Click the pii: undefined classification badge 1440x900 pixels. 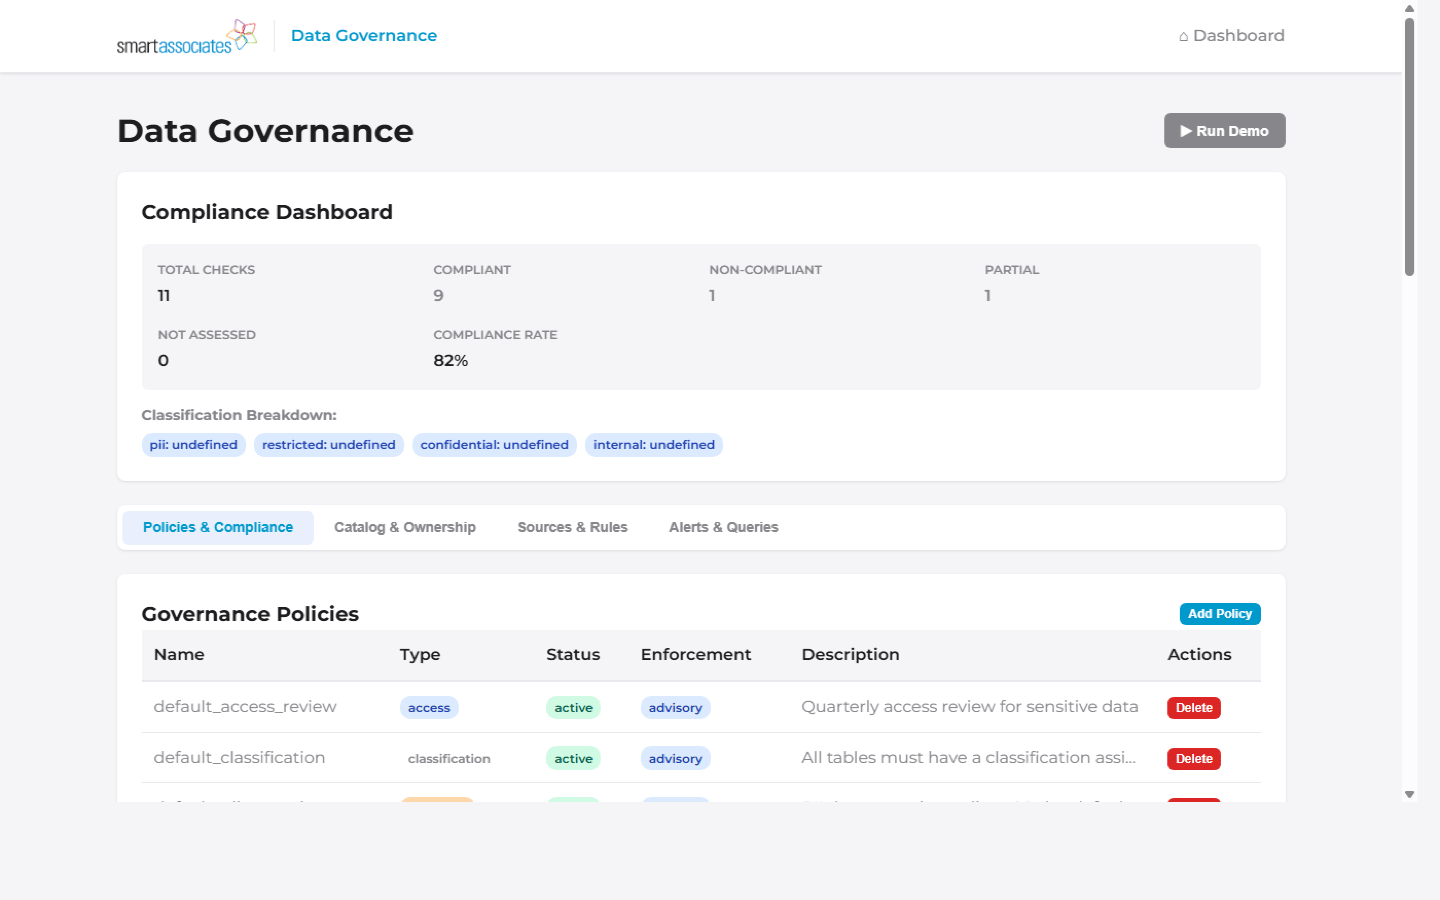(193, 444)
